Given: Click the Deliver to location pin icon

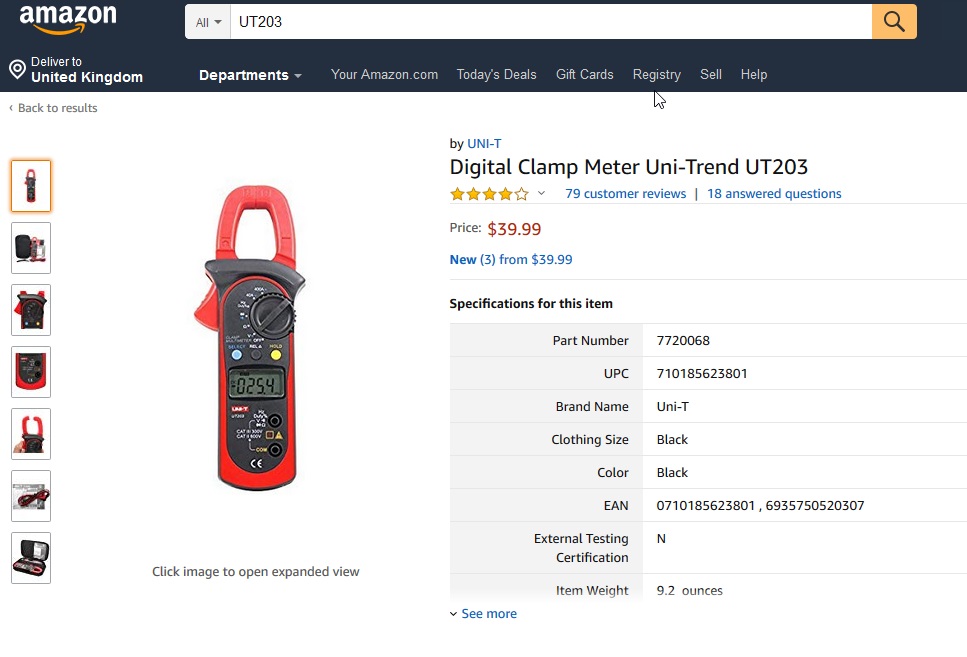Looking at the screenshot, I should [x=17, y=69].
